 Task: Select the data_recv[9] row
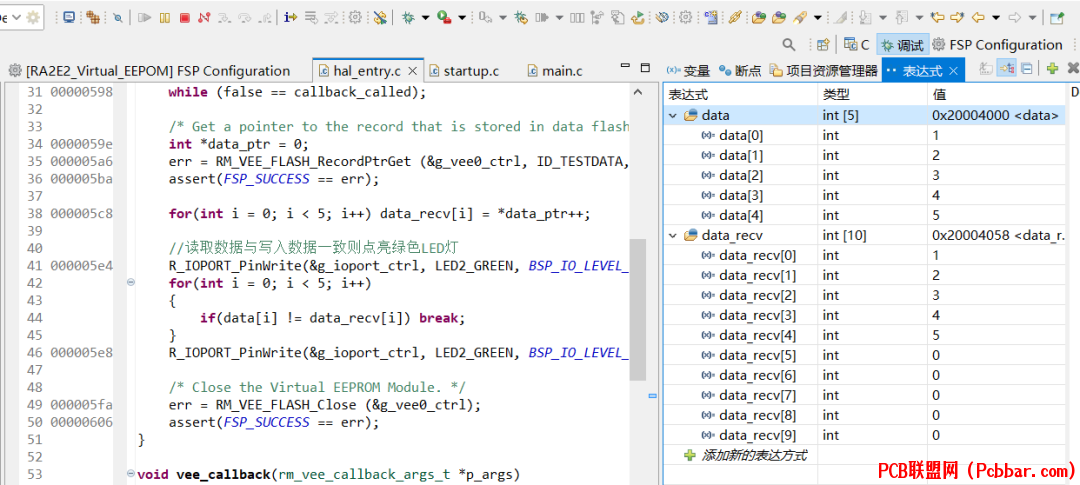[866, 435]
